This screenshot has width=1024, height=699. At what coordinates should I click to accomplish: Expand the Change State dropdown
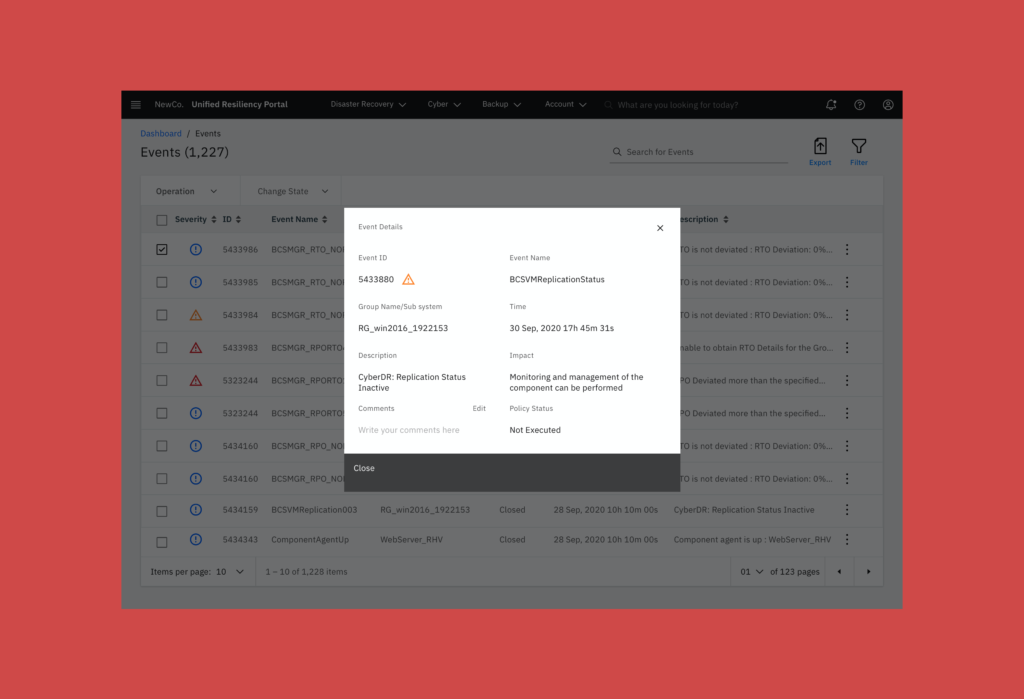tap(290, 191)
